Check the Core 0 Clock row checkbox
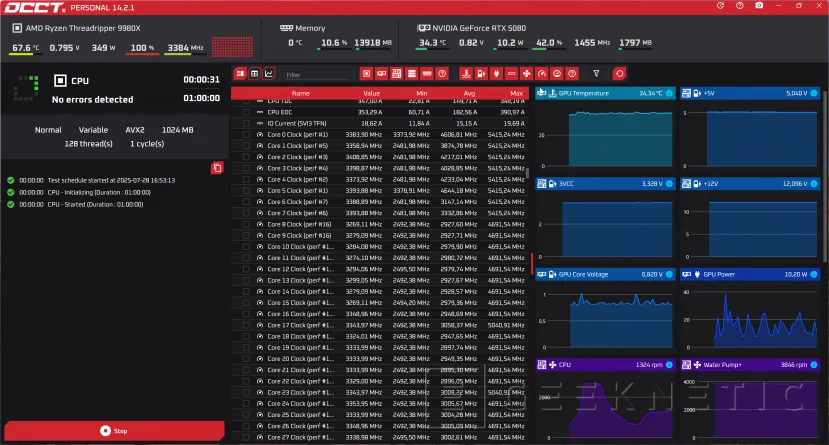The width and height of the screenshot is (829, 445). 246,135
